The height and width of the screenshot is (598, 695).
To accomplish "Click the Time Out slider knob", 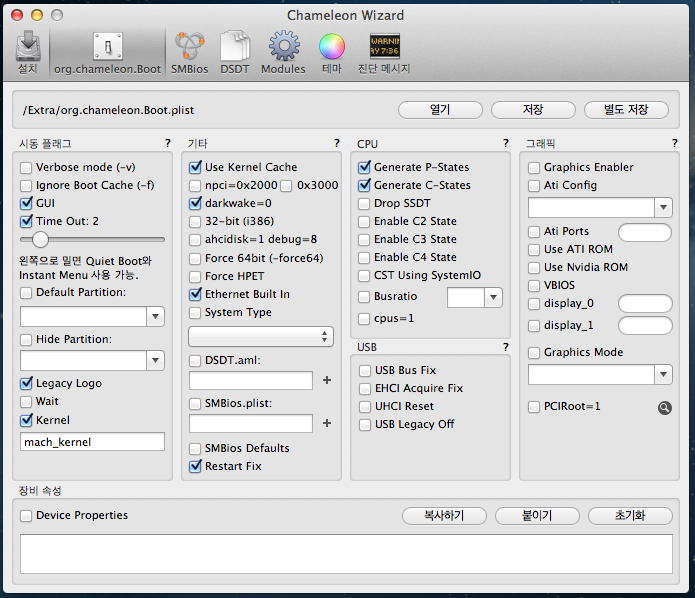I will click(x=40, y=239).
